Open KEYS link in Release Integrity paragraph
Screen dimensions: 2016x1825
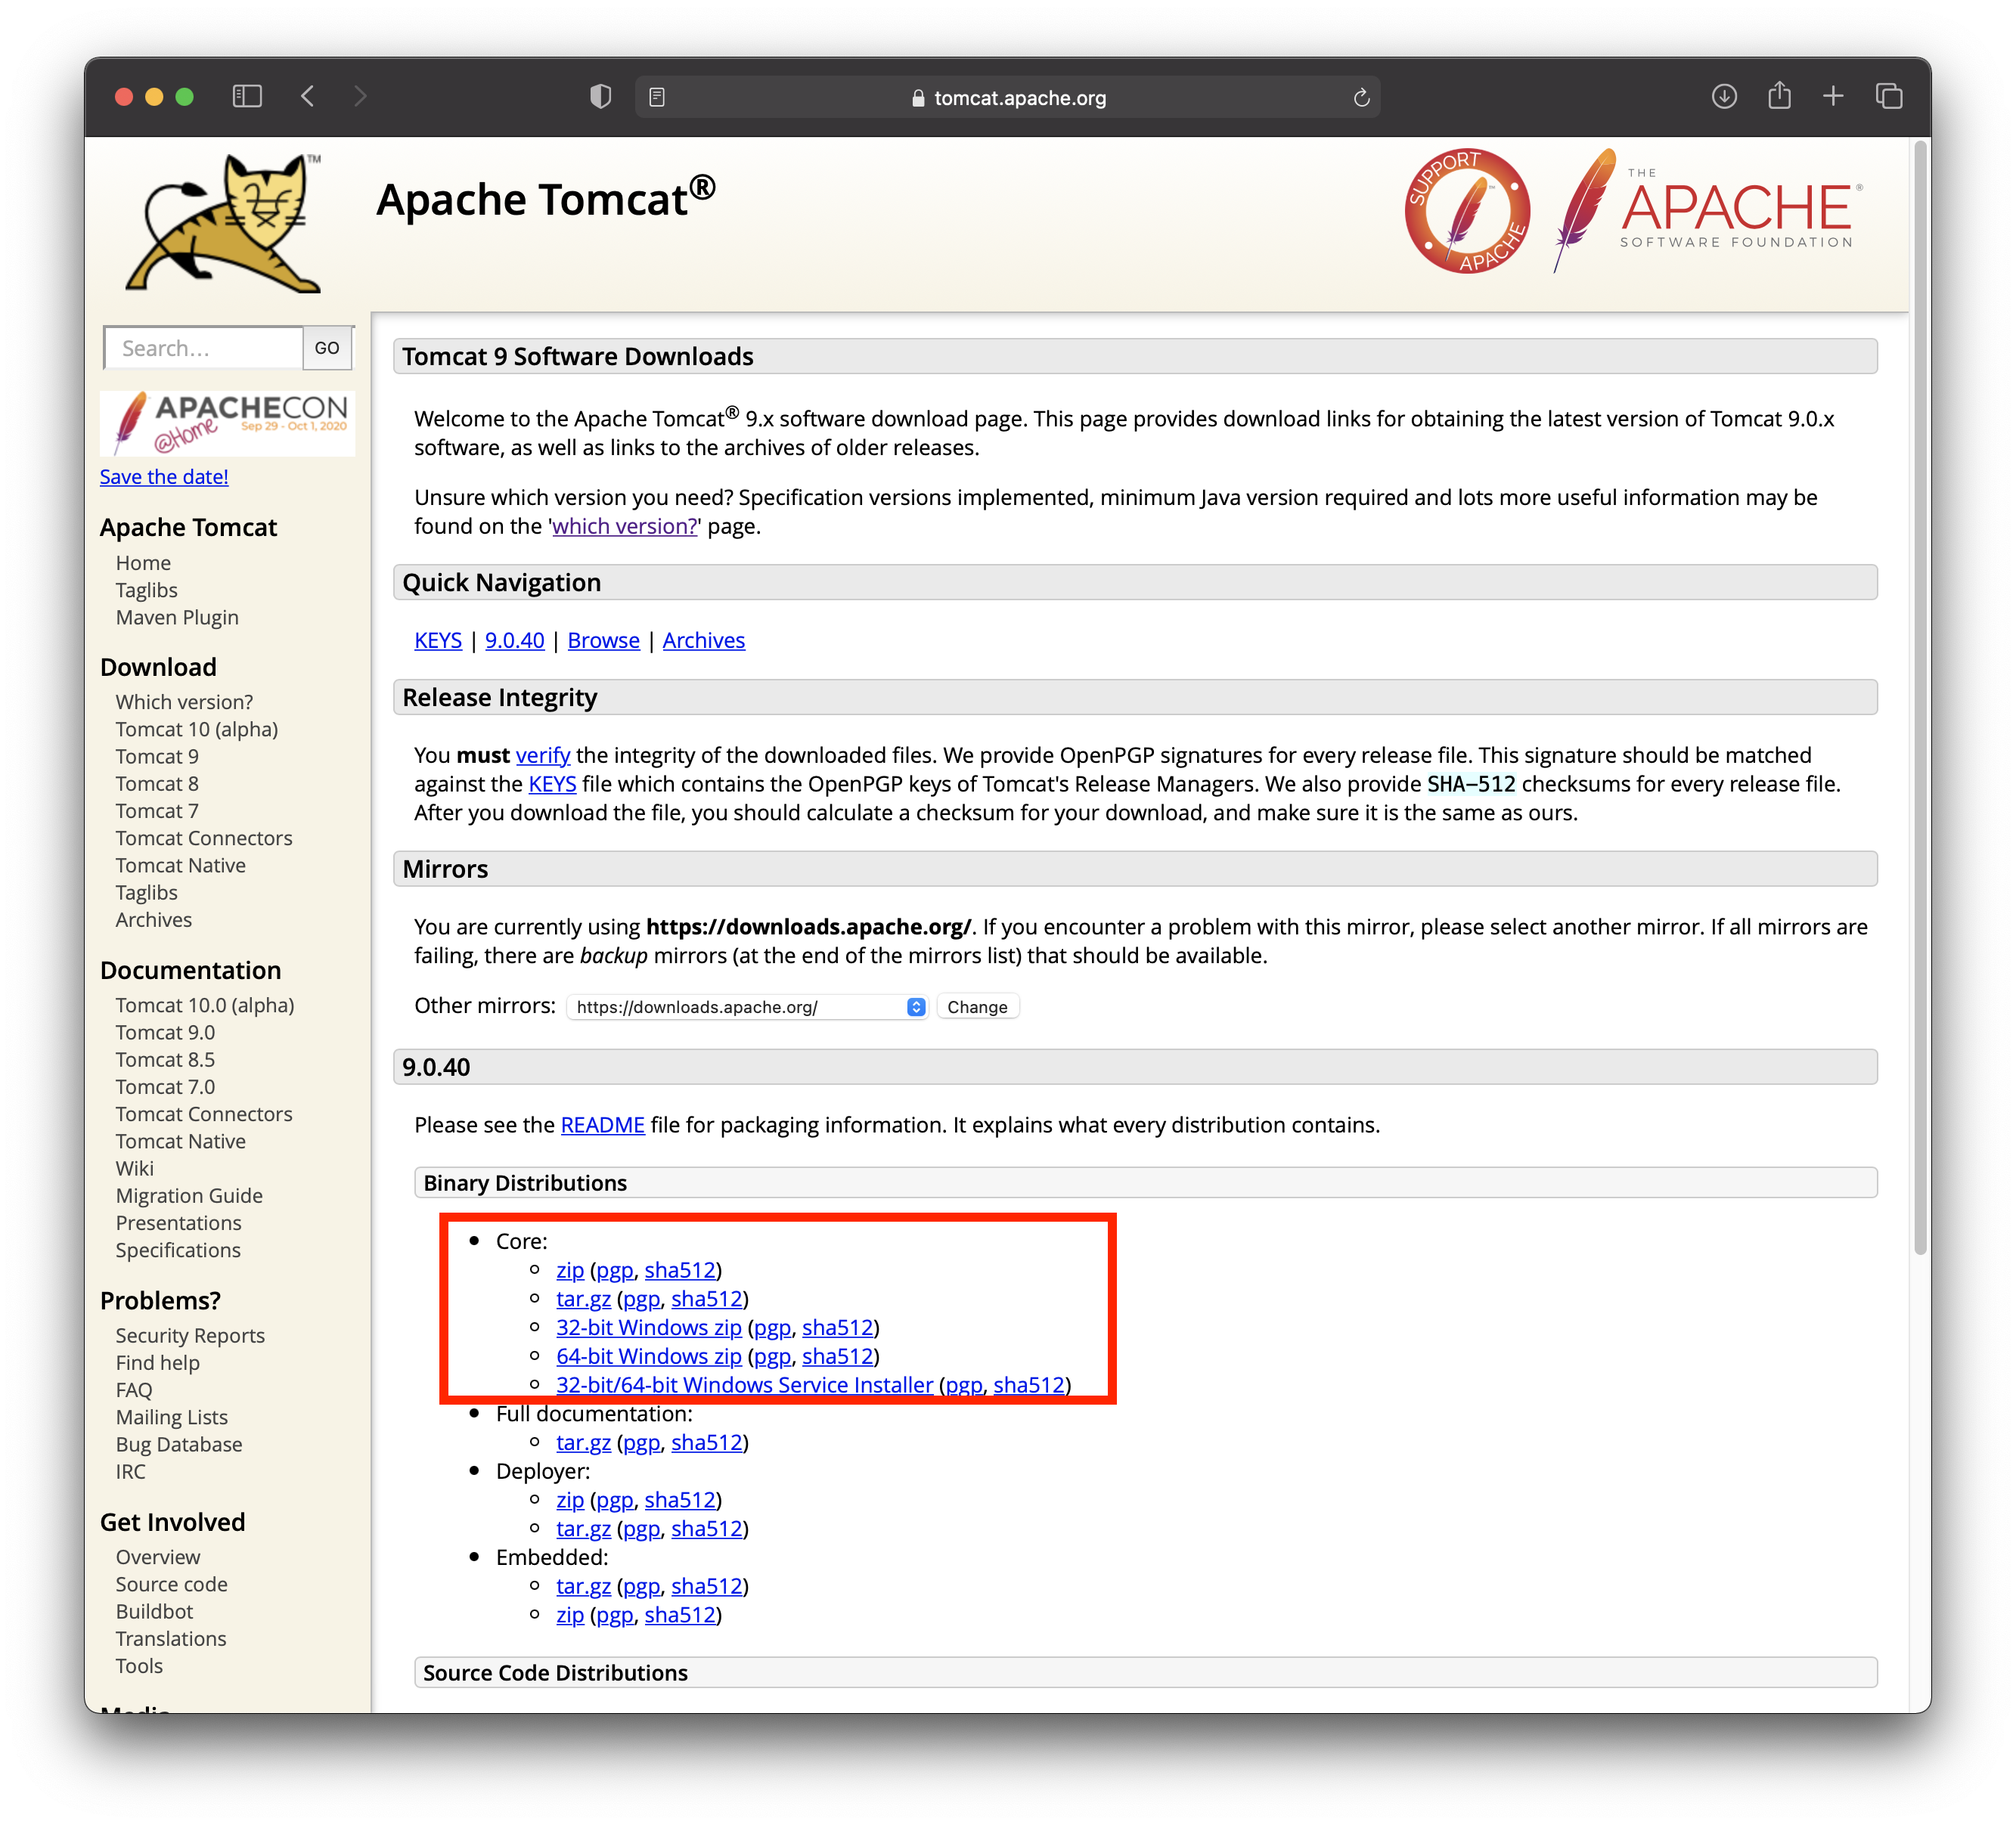[552, 784]
